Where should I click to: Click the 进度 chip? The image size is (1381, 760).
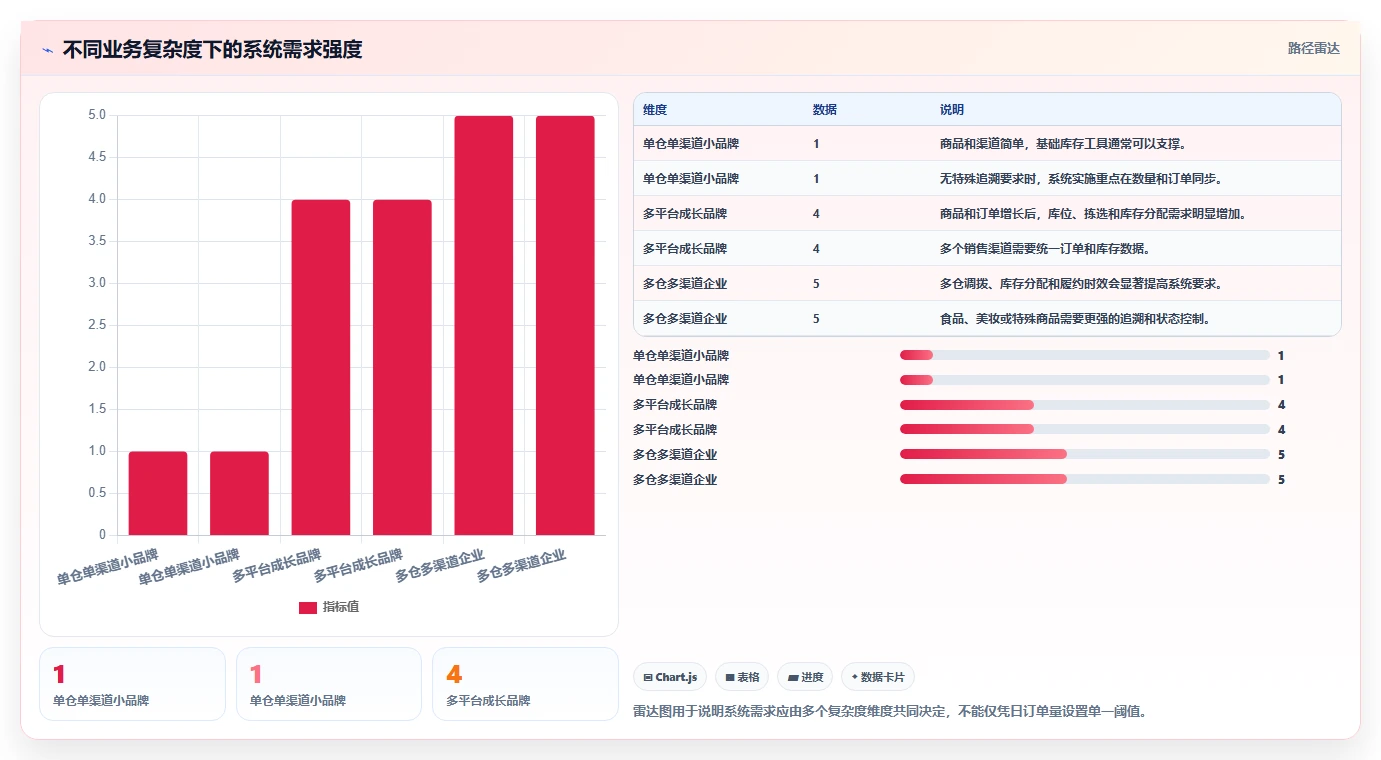(x=805, y=677)
